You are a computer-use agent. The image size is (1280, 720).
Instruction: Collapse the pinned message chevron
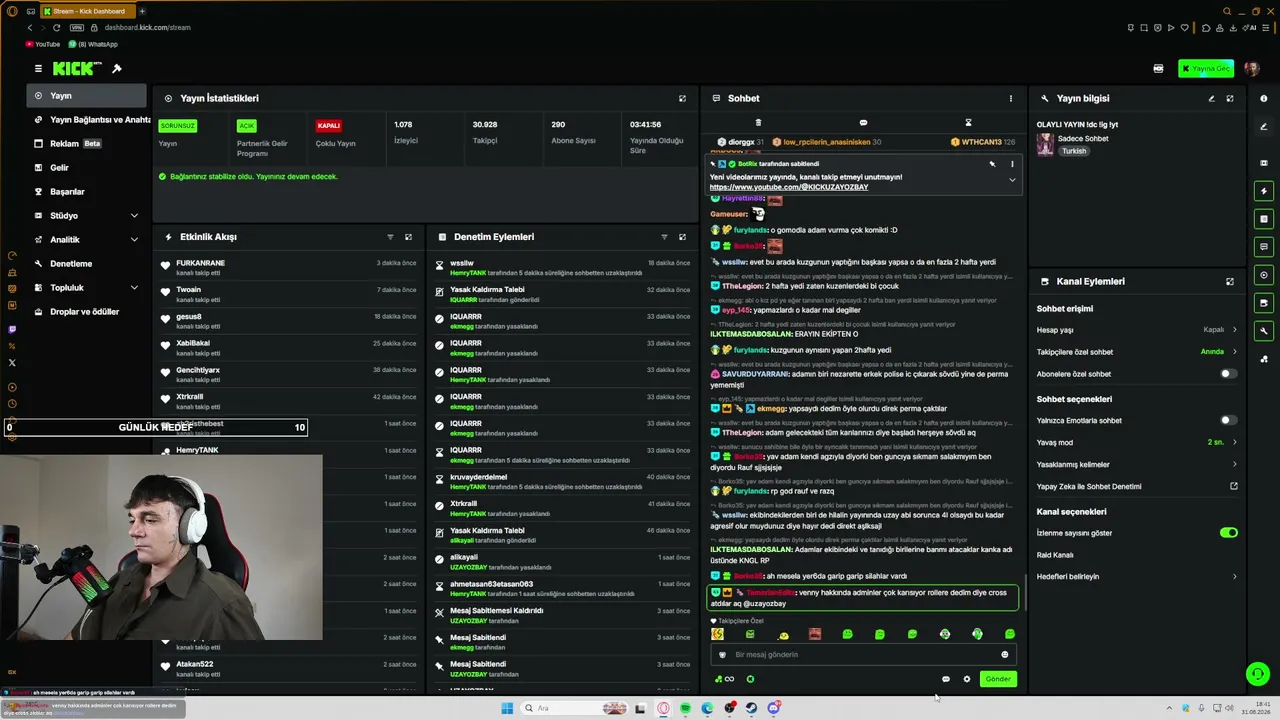click(x=1012, y=180)
